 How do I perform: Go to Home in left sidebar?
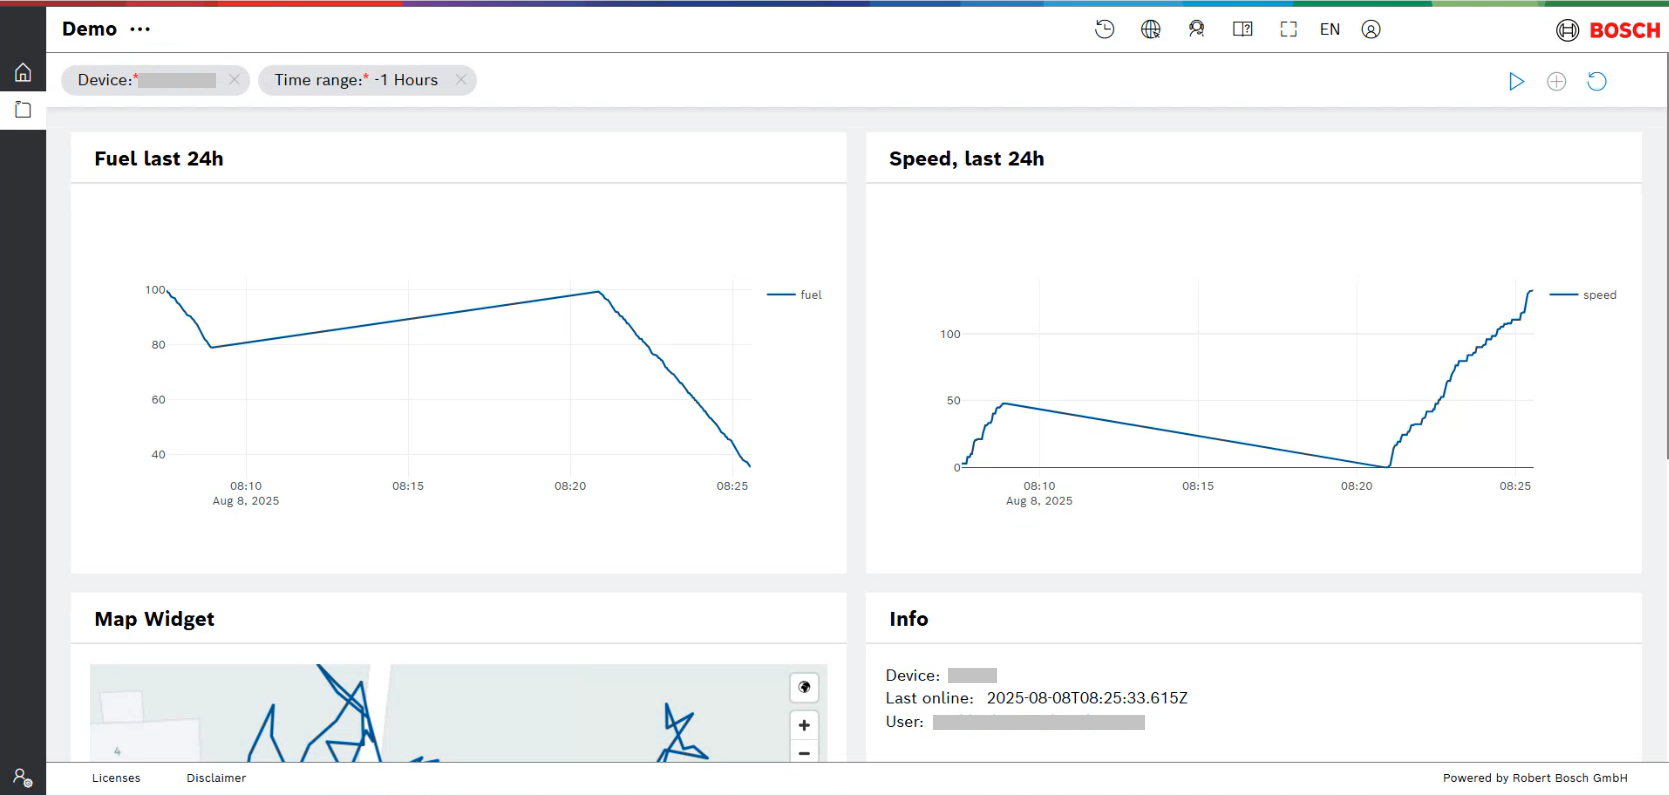[23, 72]
